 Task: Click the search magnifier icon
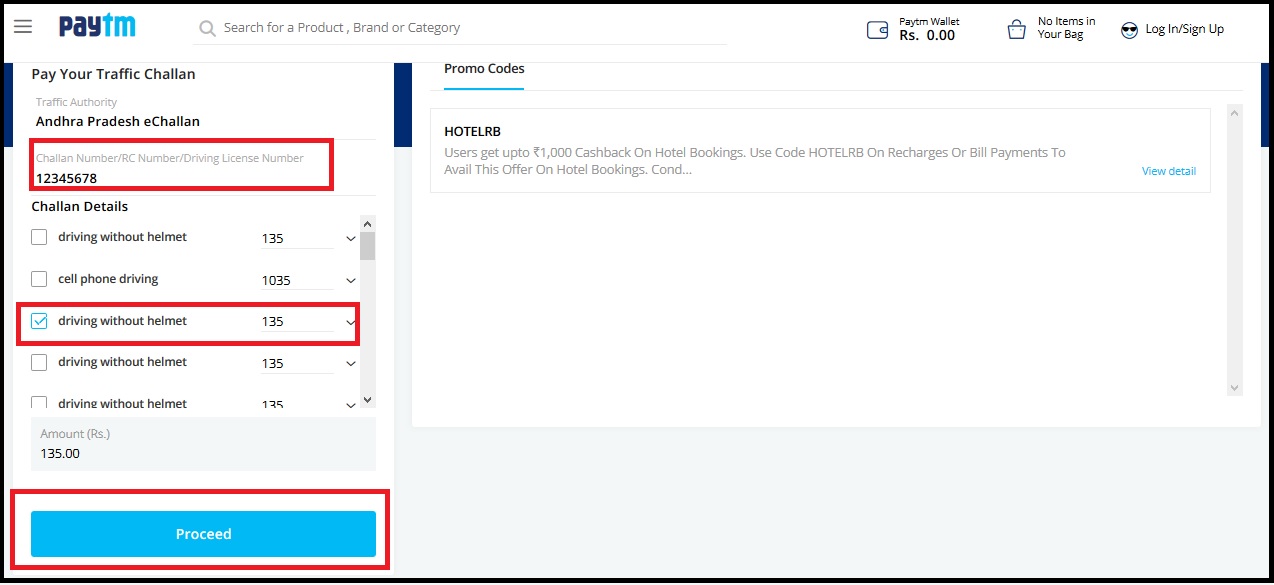207,29
